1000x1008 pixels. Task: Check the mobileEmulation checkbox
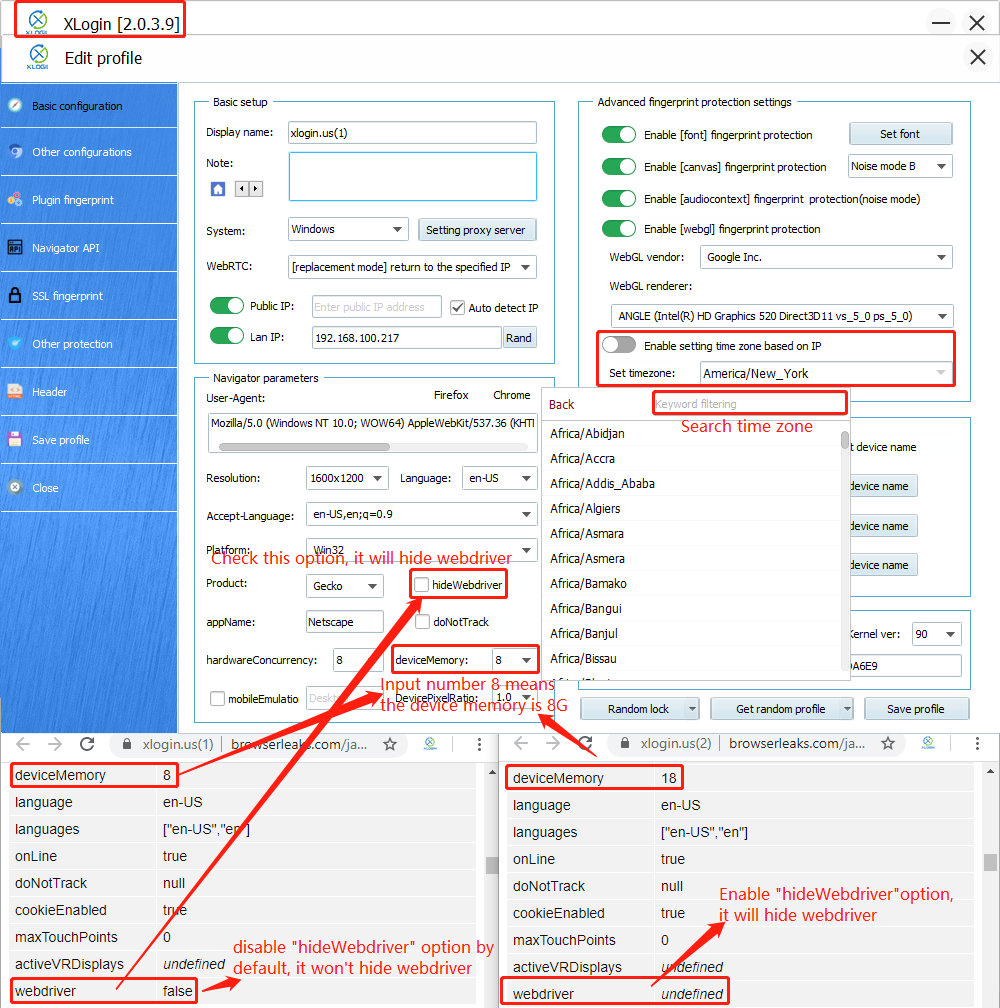tap(217, 698)
